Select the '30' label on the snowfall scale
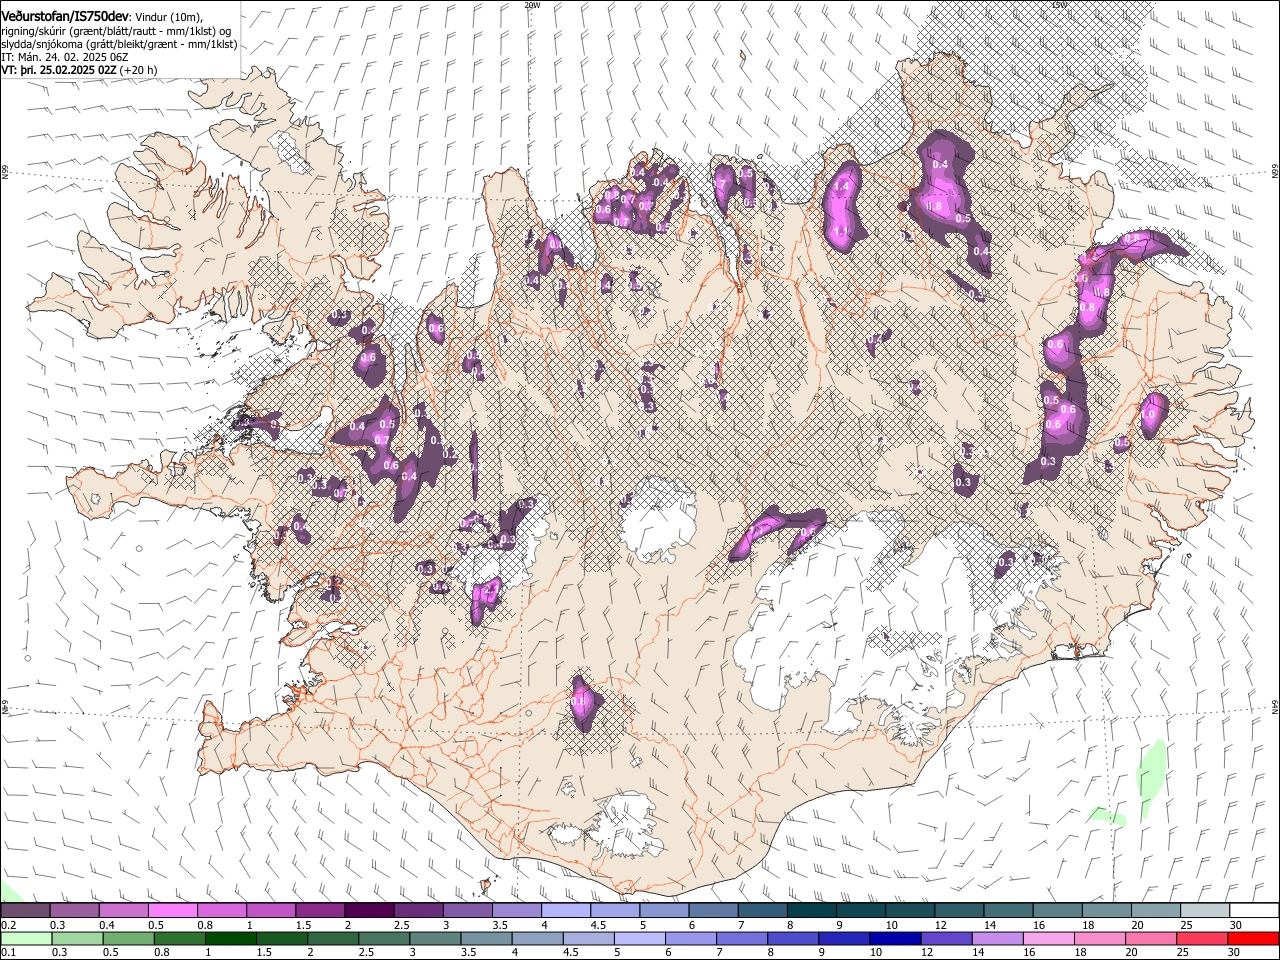This screenshot has width=1280, height=960. click(1235, 925)
